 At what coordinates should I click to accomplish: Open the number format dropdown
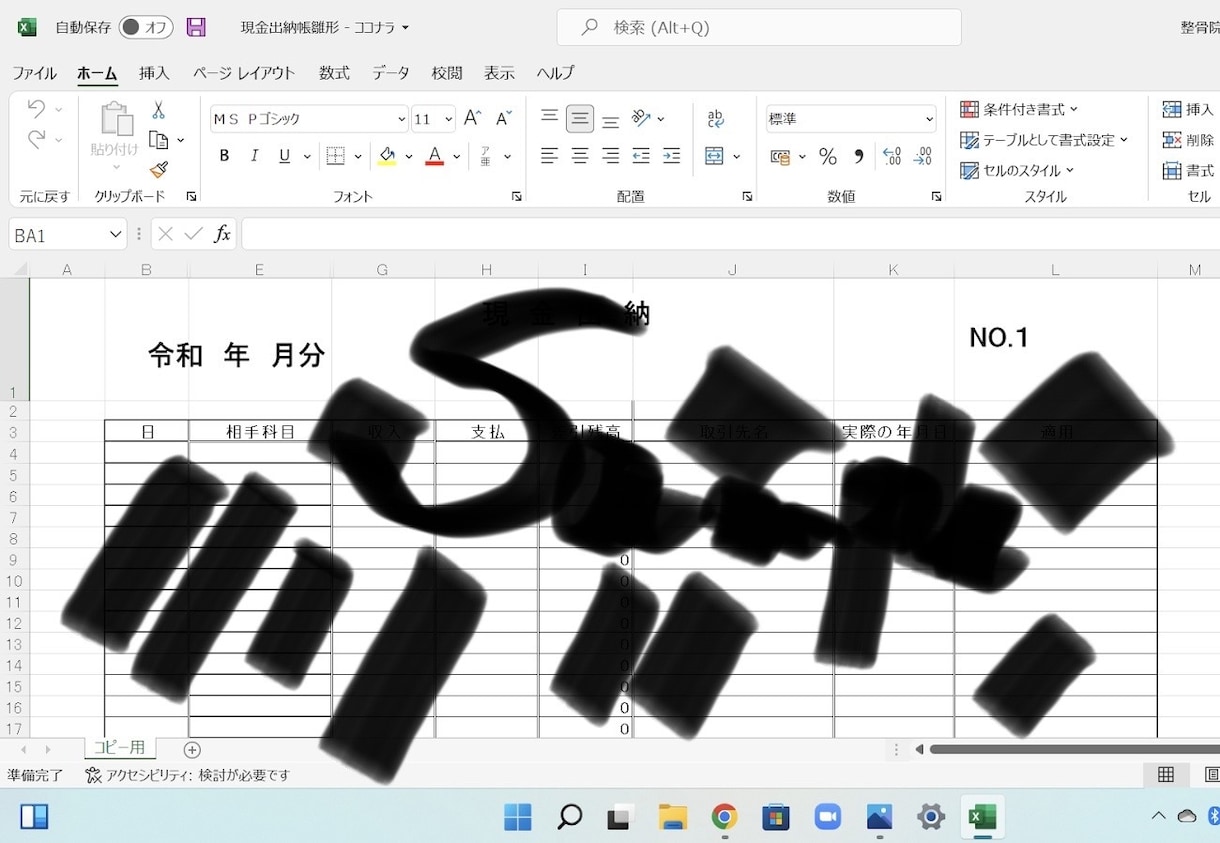[930, 119]
